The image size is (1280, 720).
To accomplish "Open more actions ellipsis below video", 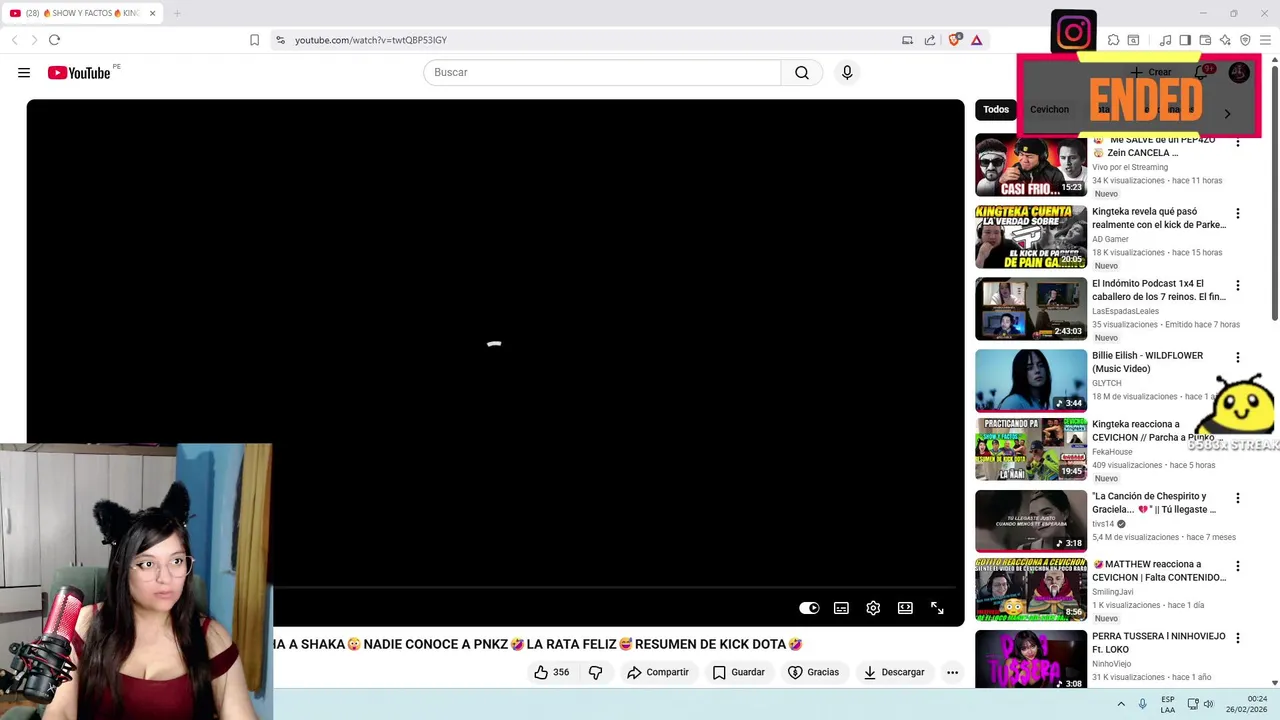I will click(x=952, y=672).
